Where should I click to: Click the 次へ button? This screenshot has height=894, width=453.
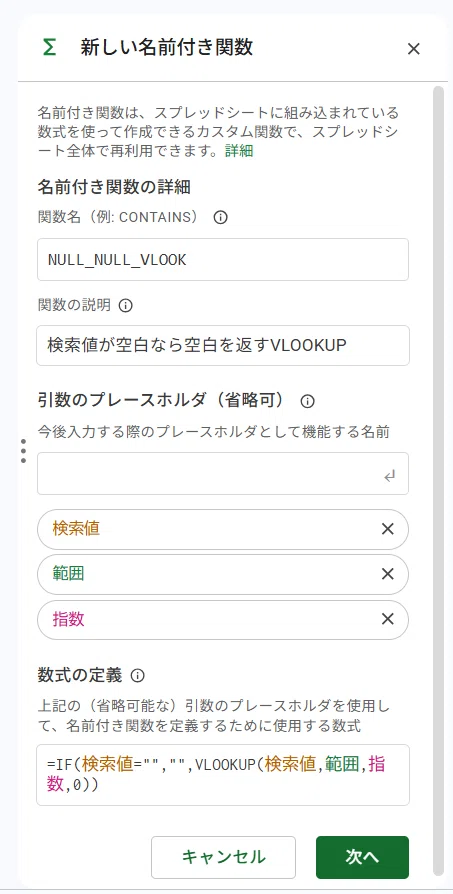(362, 857)
